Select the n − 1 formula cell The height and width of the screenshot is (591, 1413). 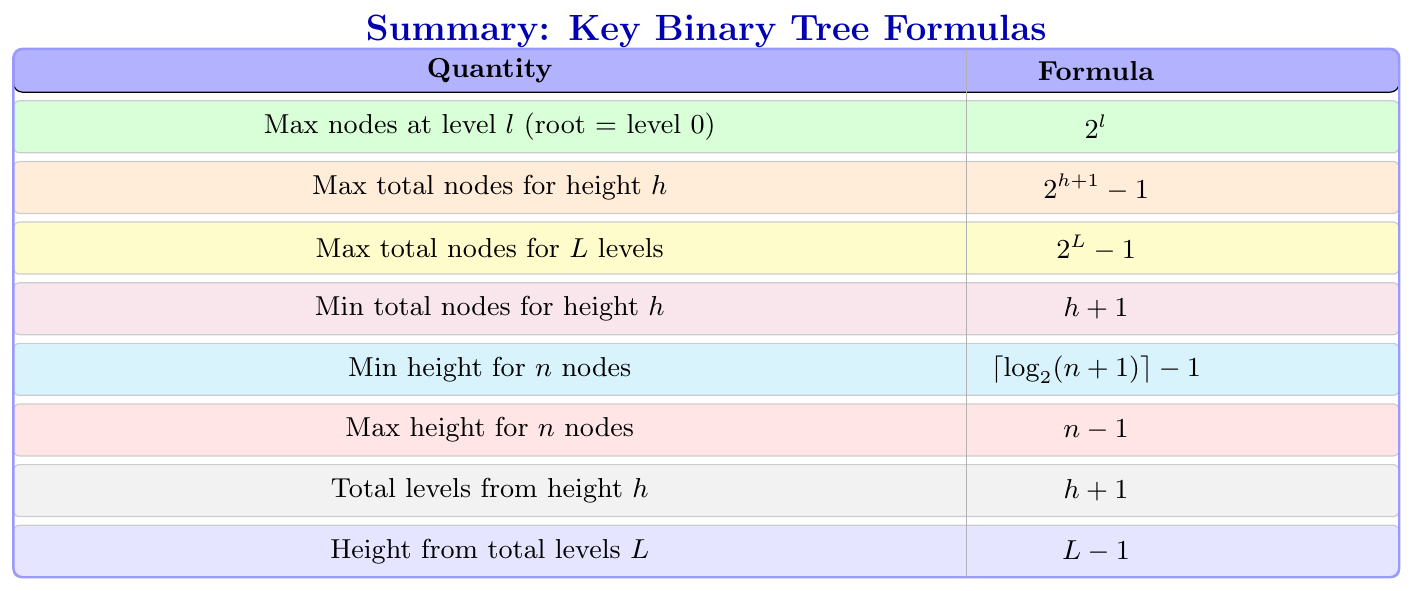tap(1096, 430)
